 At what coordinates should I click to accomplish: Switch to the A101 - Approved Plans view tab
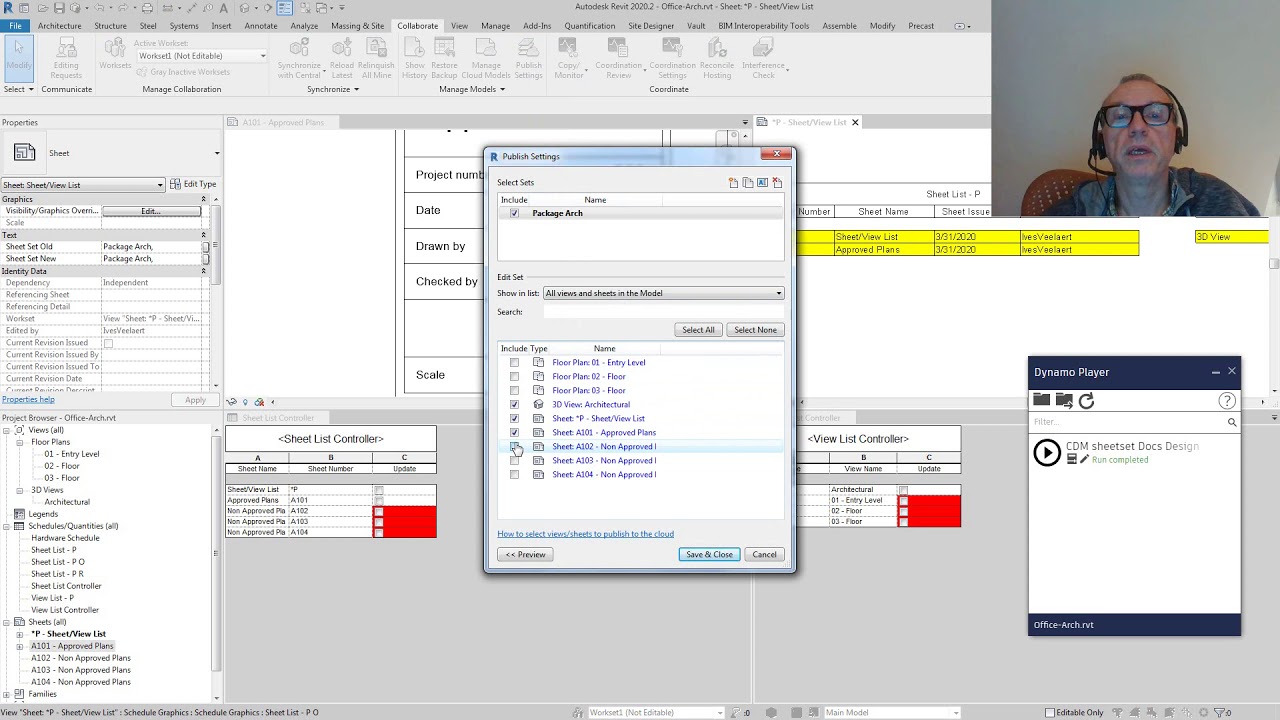283,122
